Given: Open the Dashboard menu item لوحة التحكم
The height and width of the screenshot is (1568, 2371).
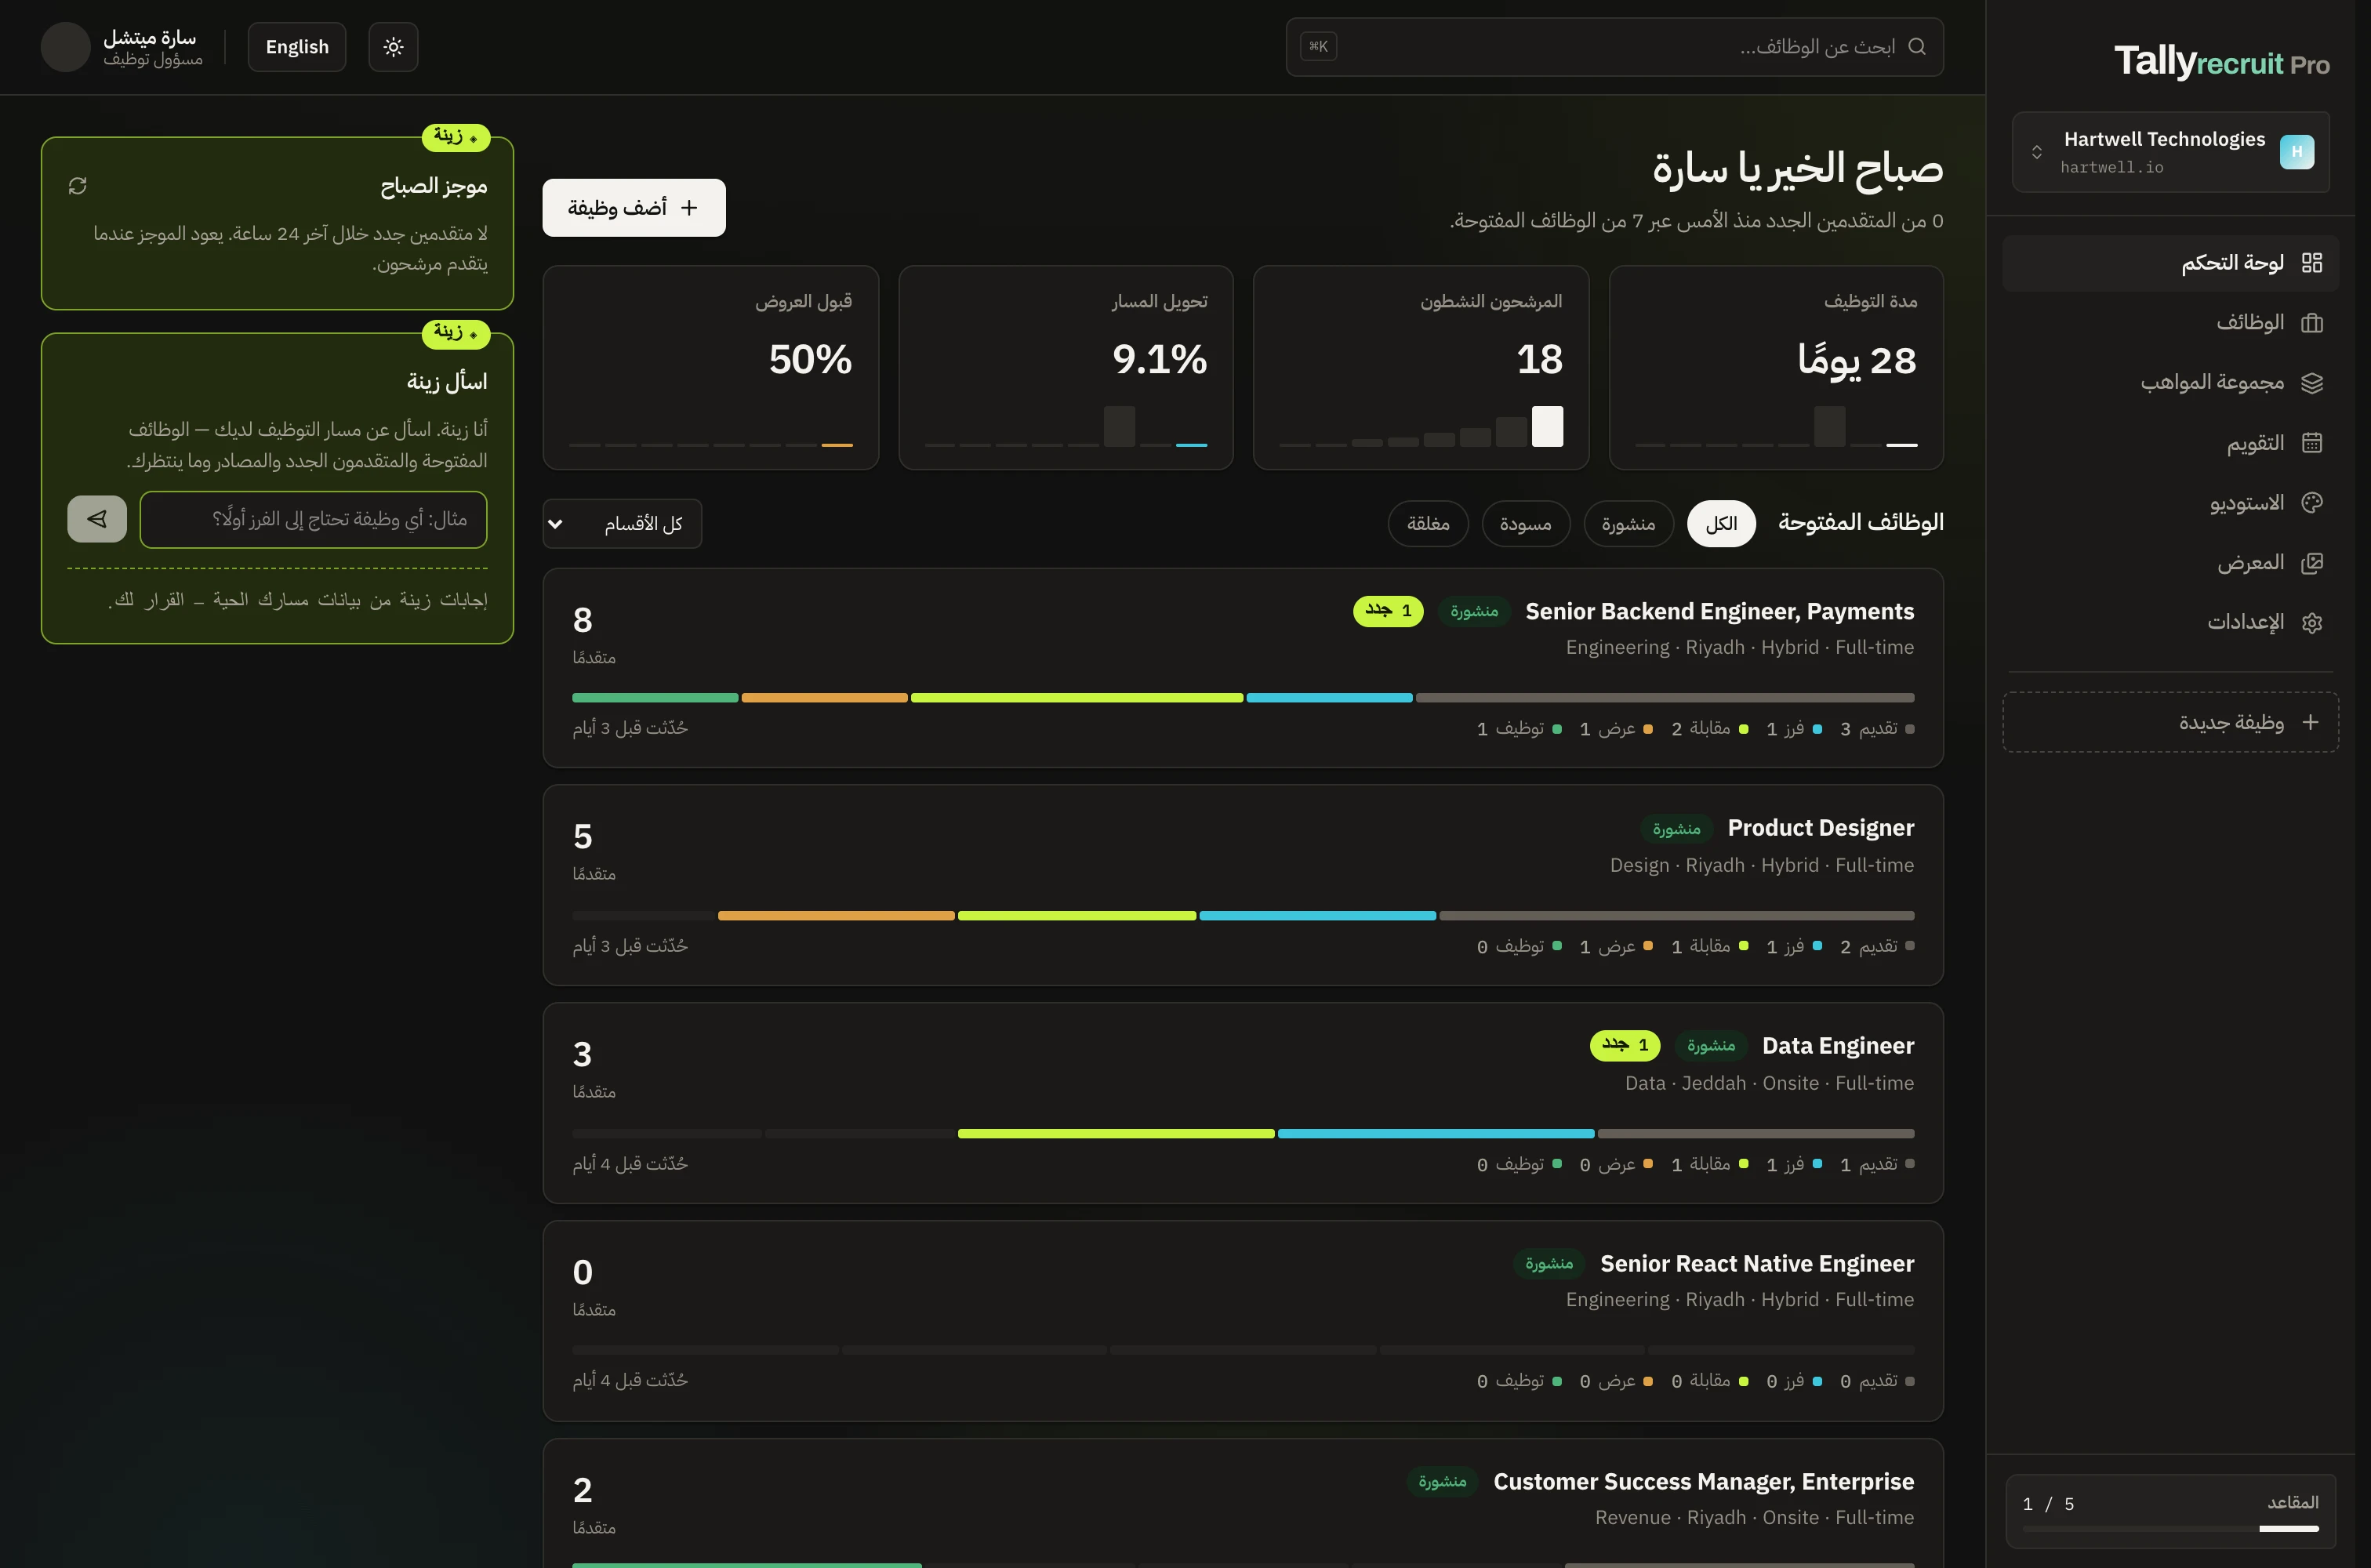Looking at the screenshot, I should (x=2170, y=262).
